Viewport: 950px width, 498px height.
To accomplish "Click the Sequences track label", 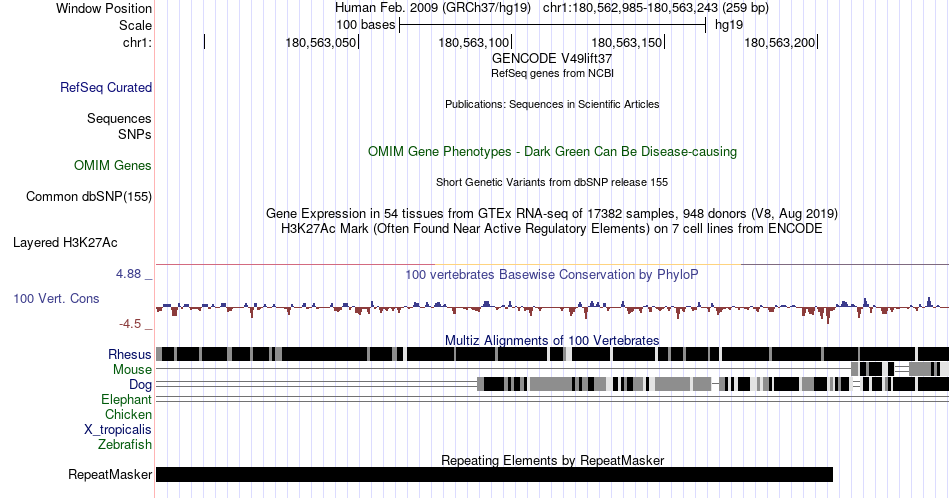I will click(119, 118).
